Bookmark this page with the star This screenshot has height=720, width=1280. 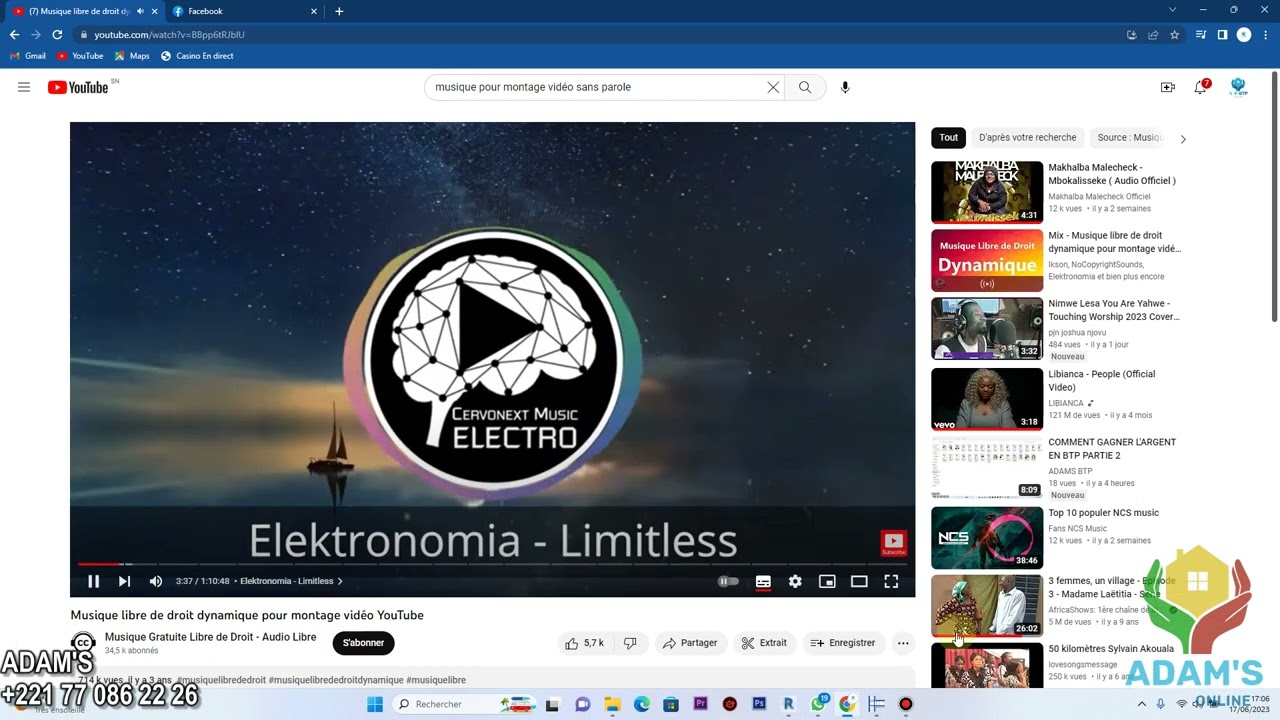point(1175,34)
